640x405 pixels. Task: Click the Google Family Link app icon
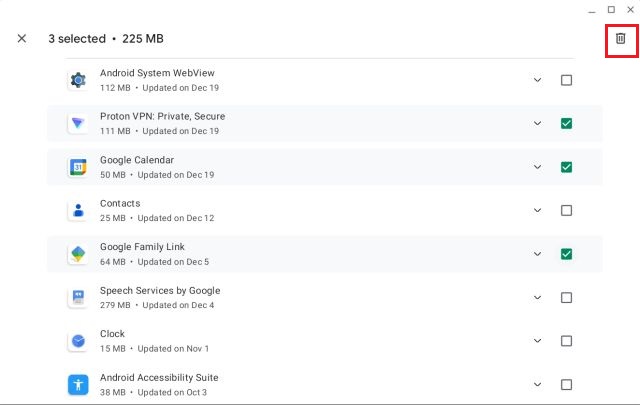(x=78, y=254)
